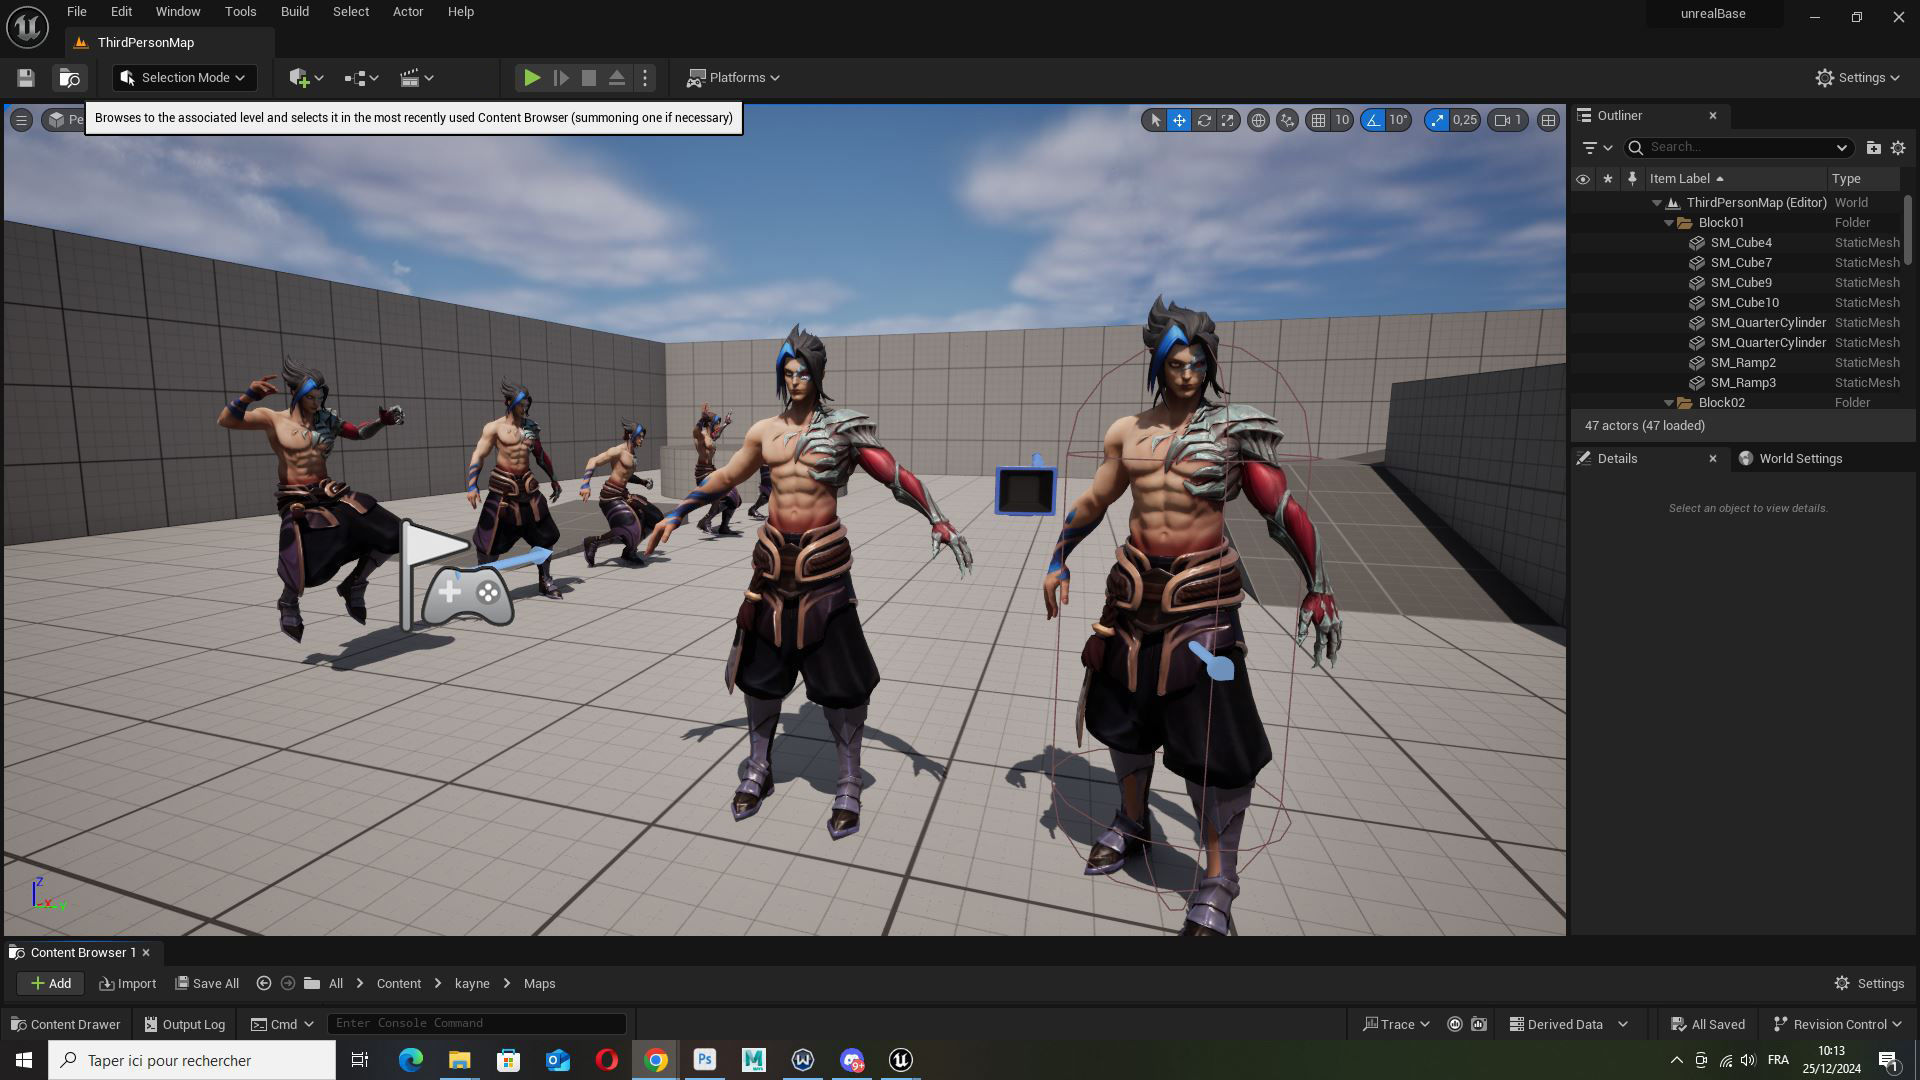This screenshot has width=1920, height=1080.
Task: Open the Outliner filter options
Action: 1597,148
